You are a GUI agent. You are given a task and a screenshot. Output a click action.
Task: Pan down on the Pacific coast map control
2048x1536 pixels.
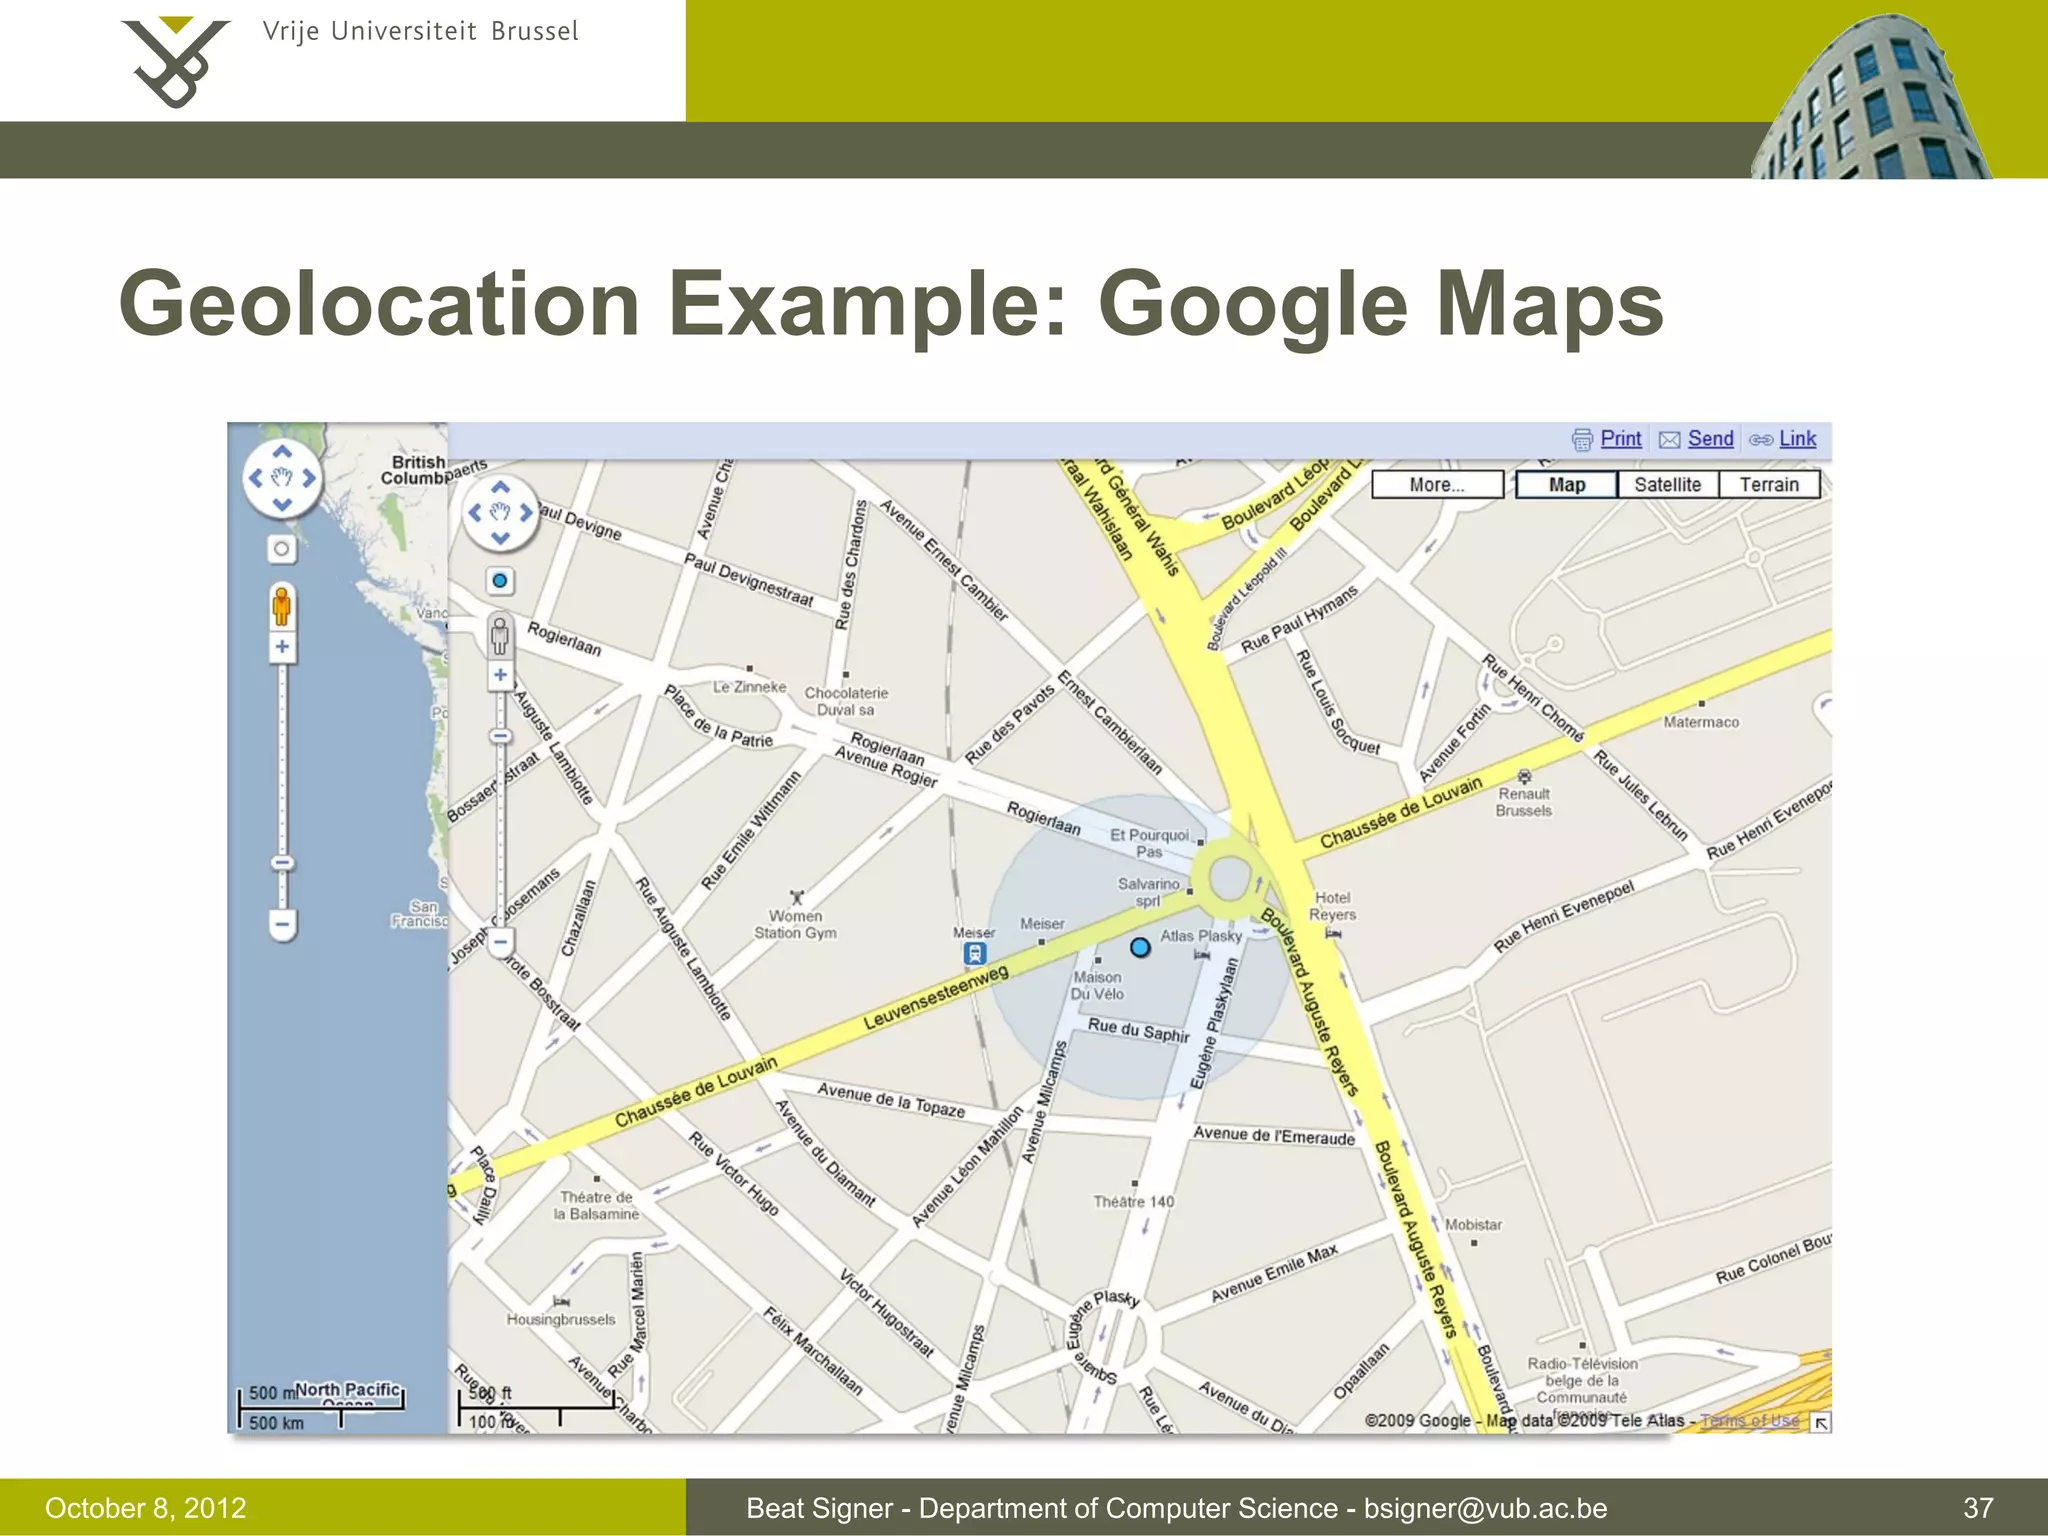(282, 504)
